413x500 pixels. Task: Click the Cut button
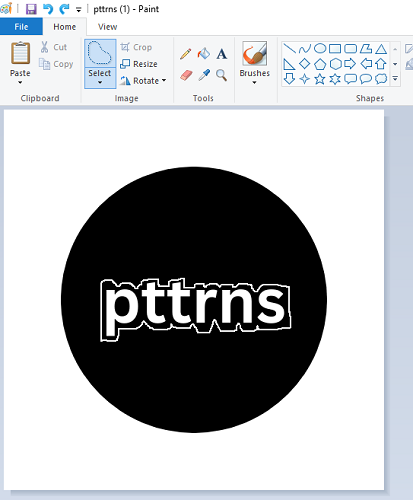(x=54, y=47)
